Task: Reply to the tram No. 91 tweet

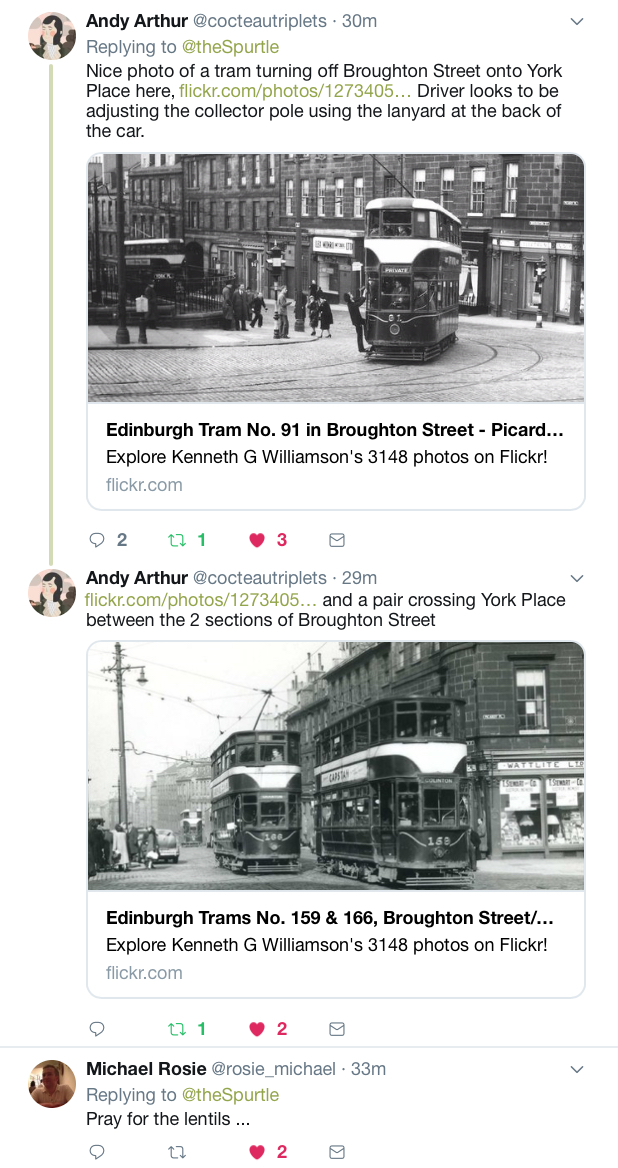Action: [98, 540]
